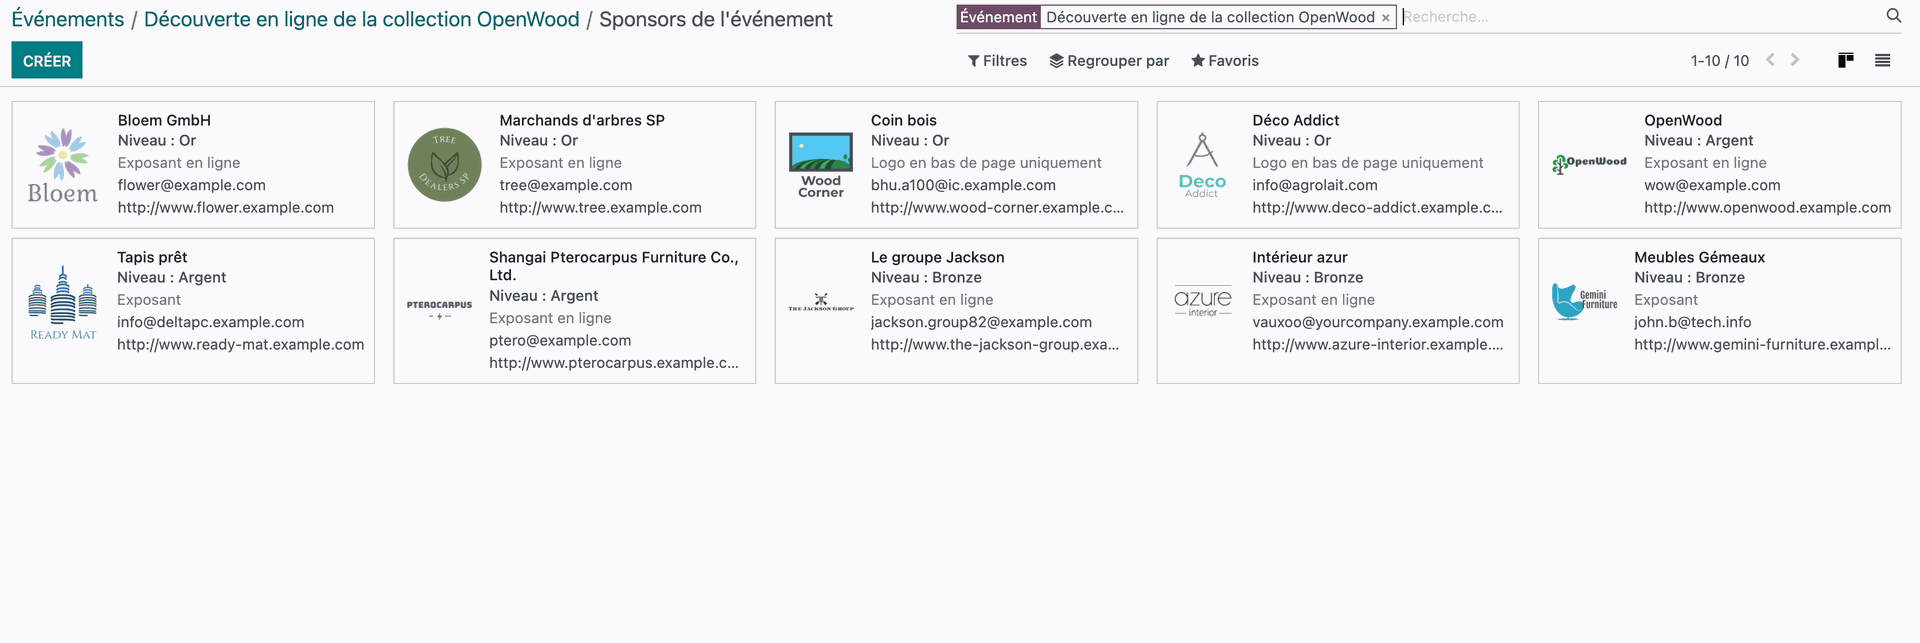Screen dimensions: 1920x643
Task: Click wow@example.com email text
Action: (x=1712, y=185)
